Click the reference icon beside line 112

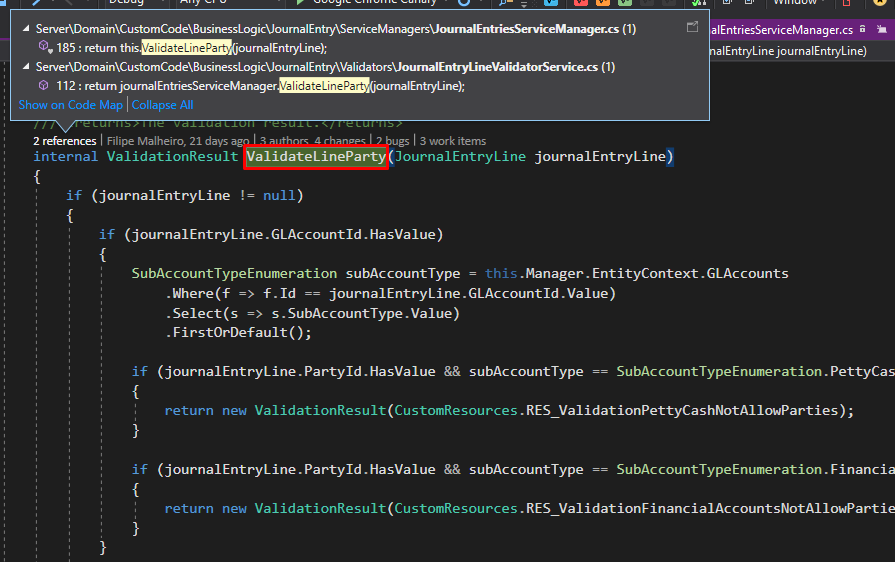tap(43, 86)
